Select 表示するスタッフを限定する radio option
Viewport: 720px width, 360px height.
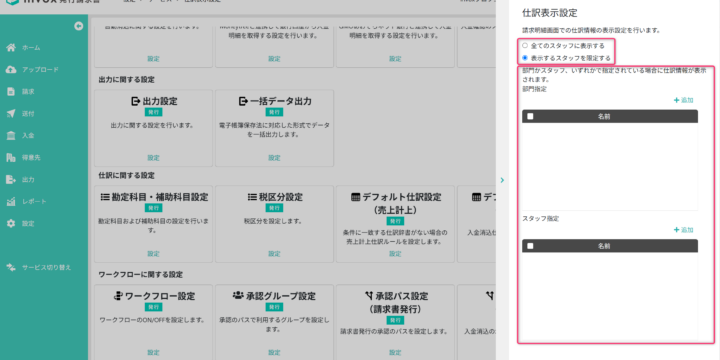point(525,58)
